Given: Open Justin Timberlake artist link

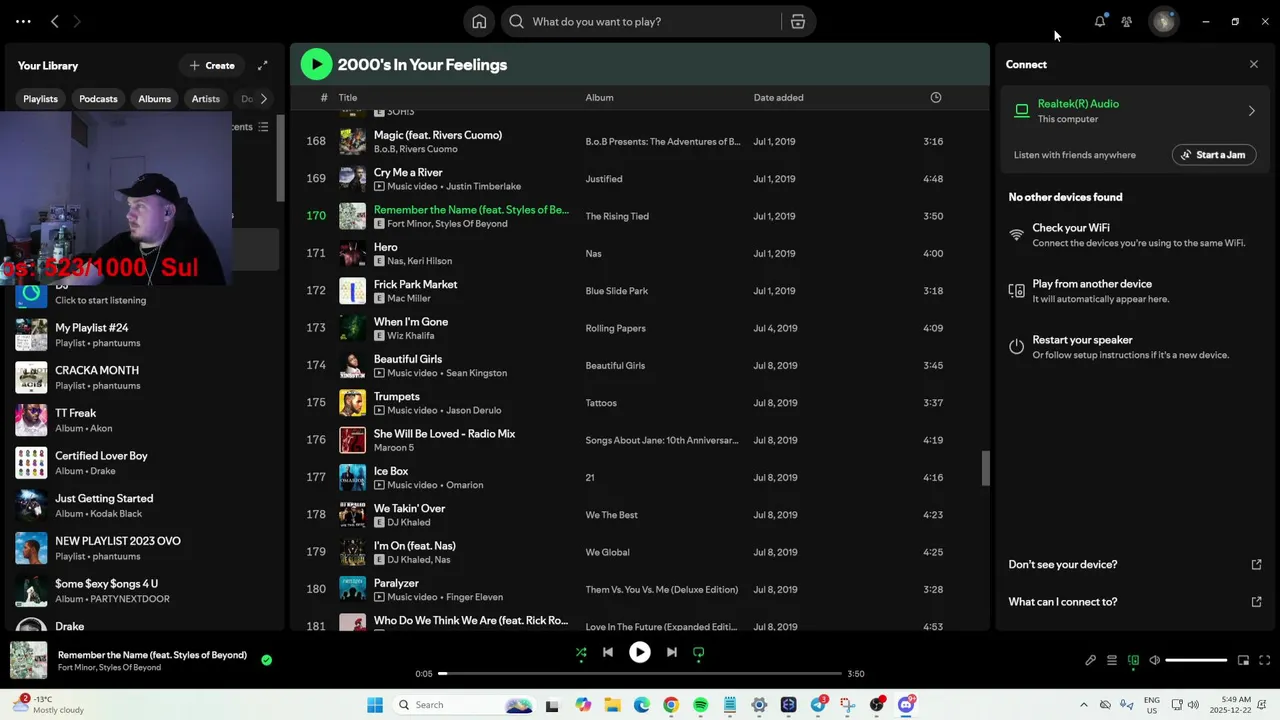Looking at the screenshot, I should (483, 186).
